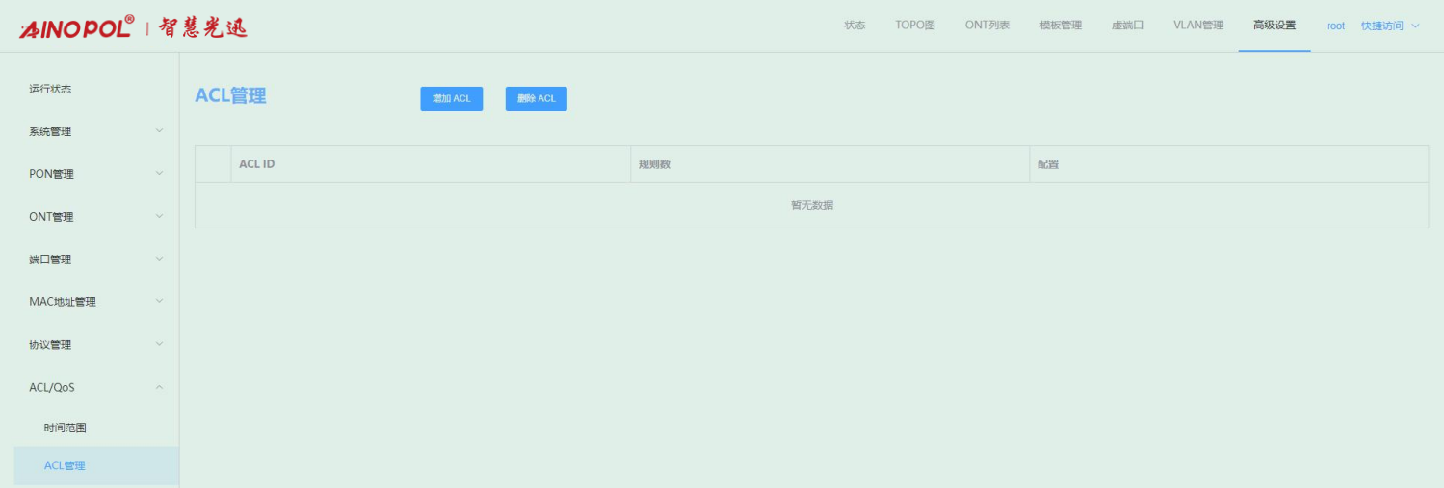
Task: Switch to the 状态 top tab
Action: (x=854, y=26)
